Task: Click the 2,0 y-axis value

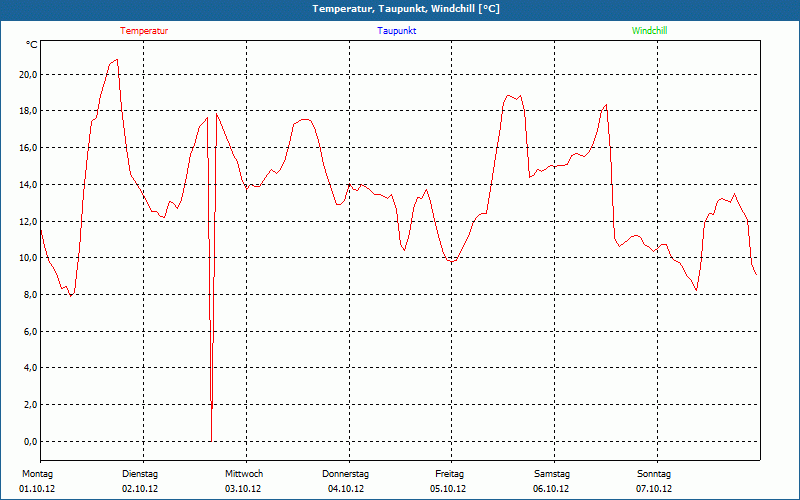Action: [x=30, y=405]
